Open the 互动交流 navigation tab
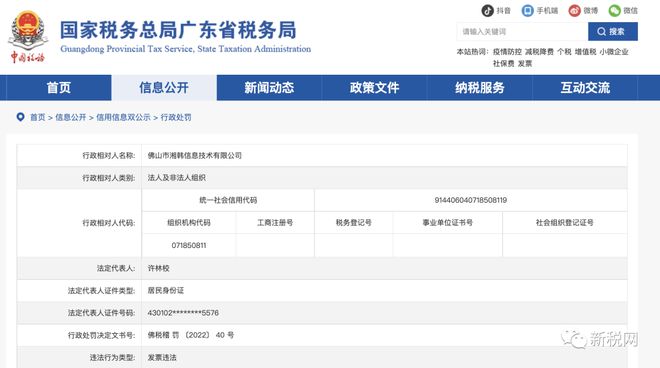This screenshot has width=660, height=368. (585, 88)
